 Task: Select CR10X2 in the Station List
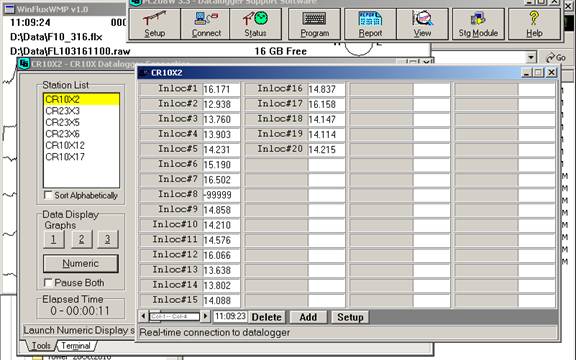tap(81, 99)
